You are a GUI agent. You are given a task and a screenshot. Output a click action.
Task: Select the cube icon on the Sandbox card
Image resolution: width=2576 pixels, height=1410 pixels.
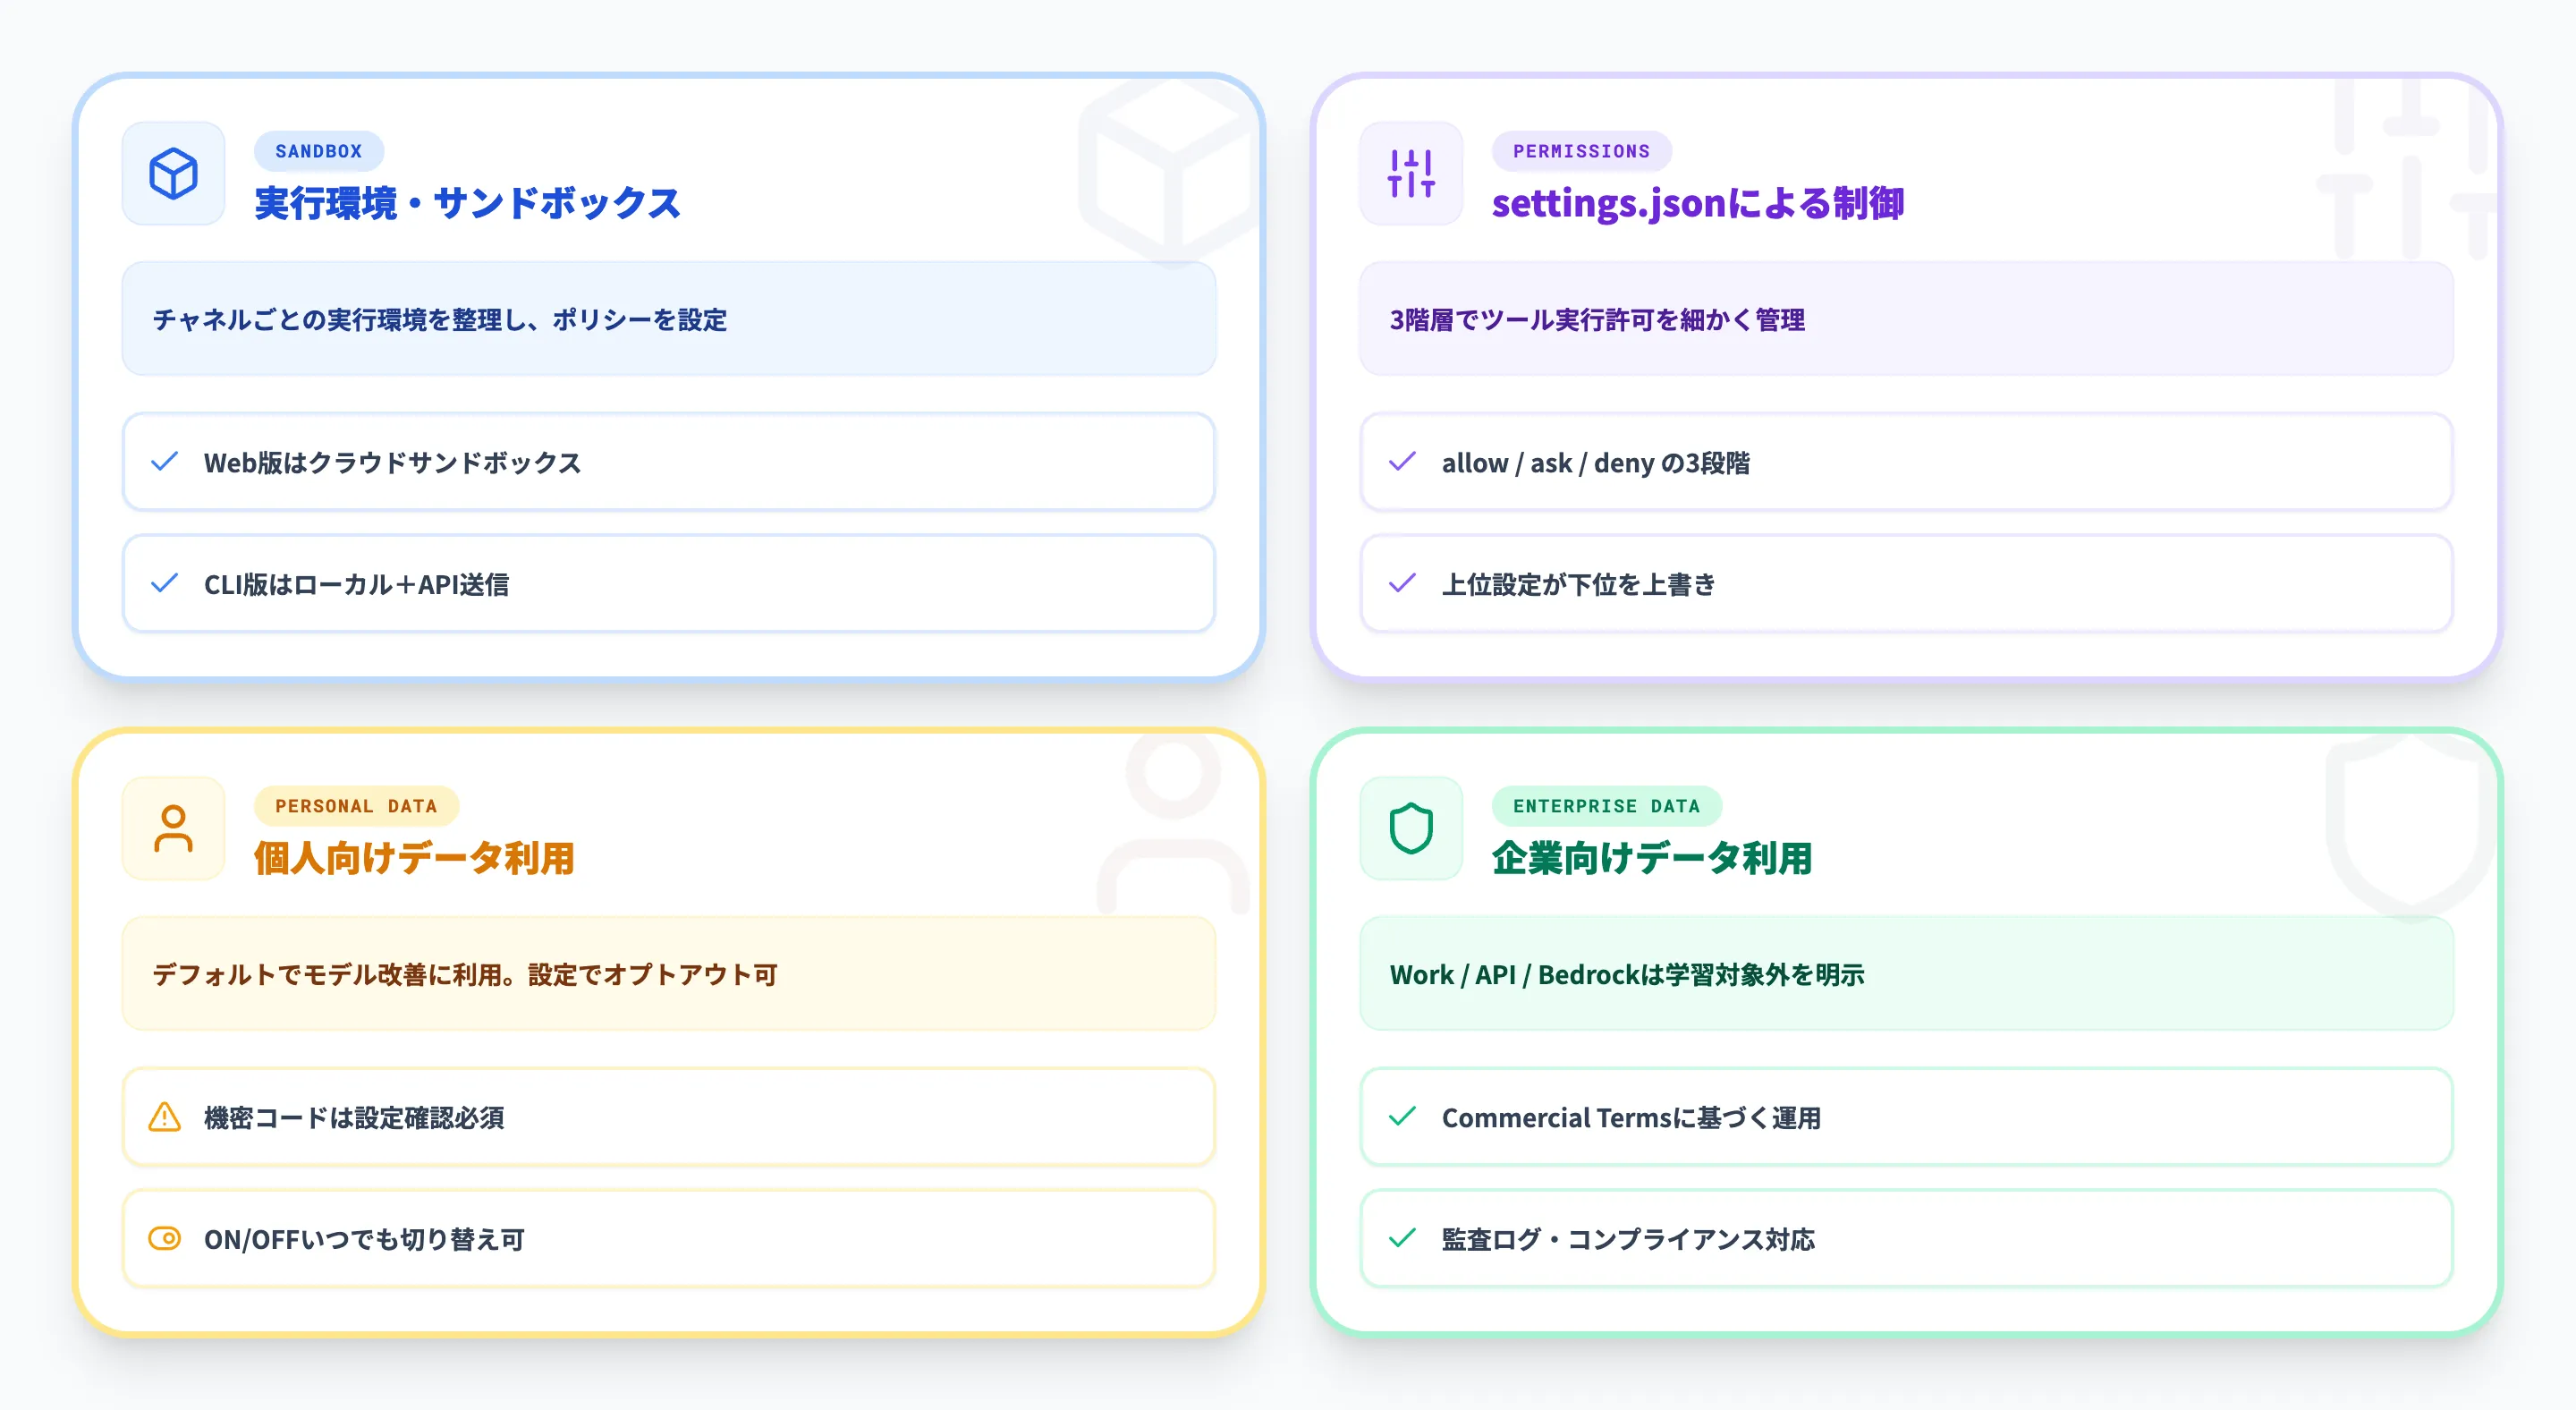pos(173,175)
